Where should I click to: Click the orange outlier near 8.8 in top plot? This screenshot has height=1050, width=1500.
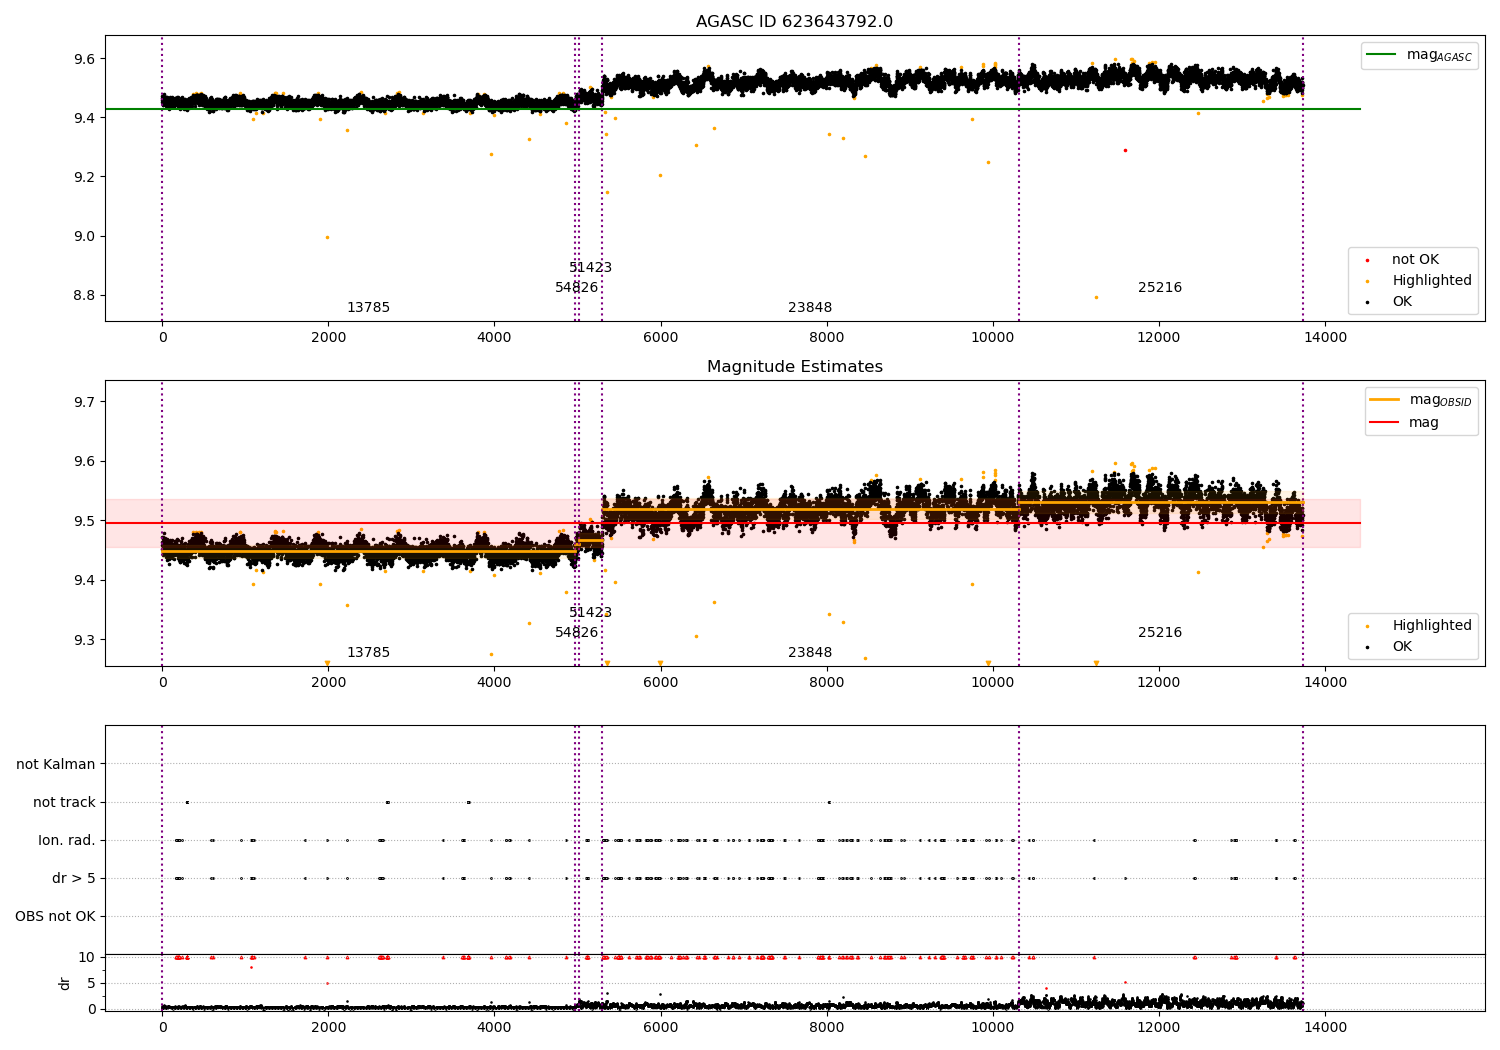(1096, 297)
